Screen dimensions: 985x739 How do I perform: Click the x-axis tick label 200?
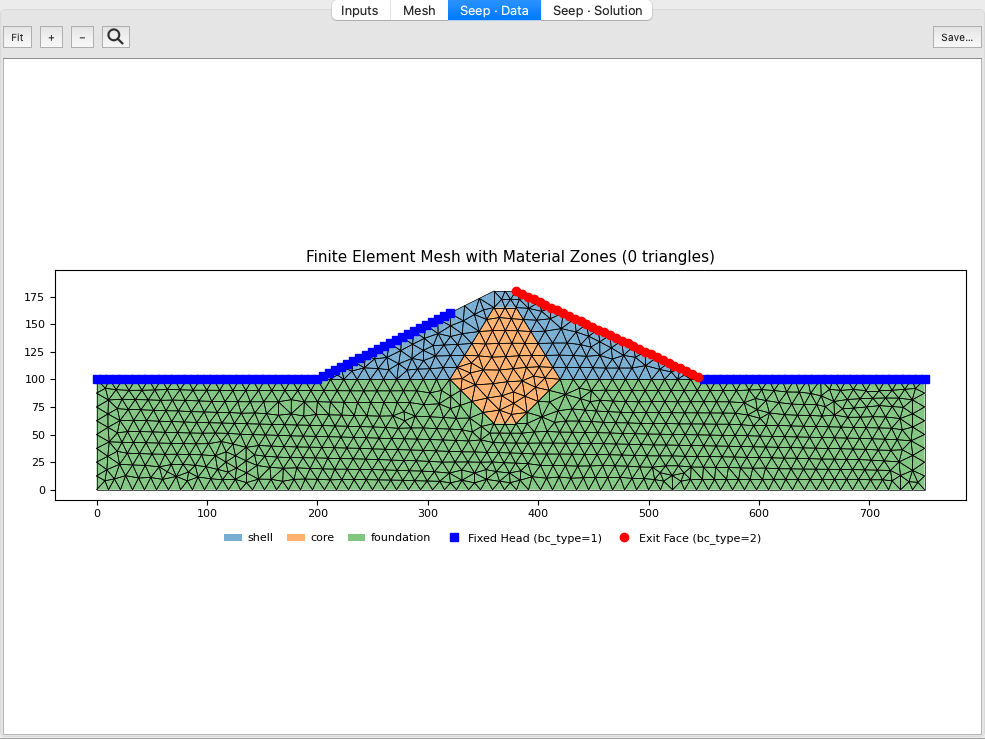(318, 513)
